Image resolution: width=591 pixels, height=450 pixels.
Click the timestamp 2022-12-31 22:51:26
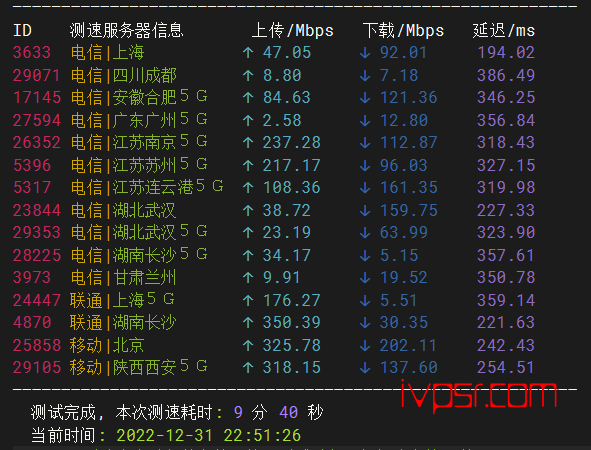tap(209, 436)
